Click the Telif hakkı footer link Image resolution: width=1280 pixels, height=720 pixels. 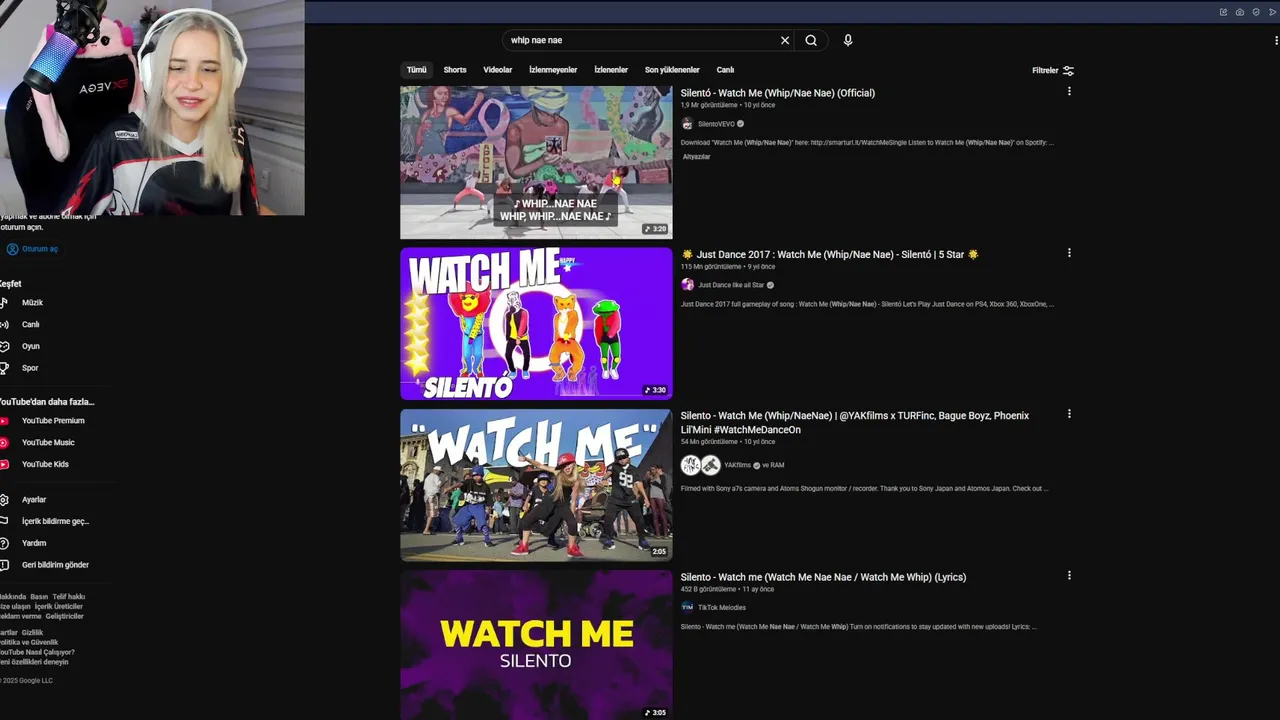click(x=69, y=597)
